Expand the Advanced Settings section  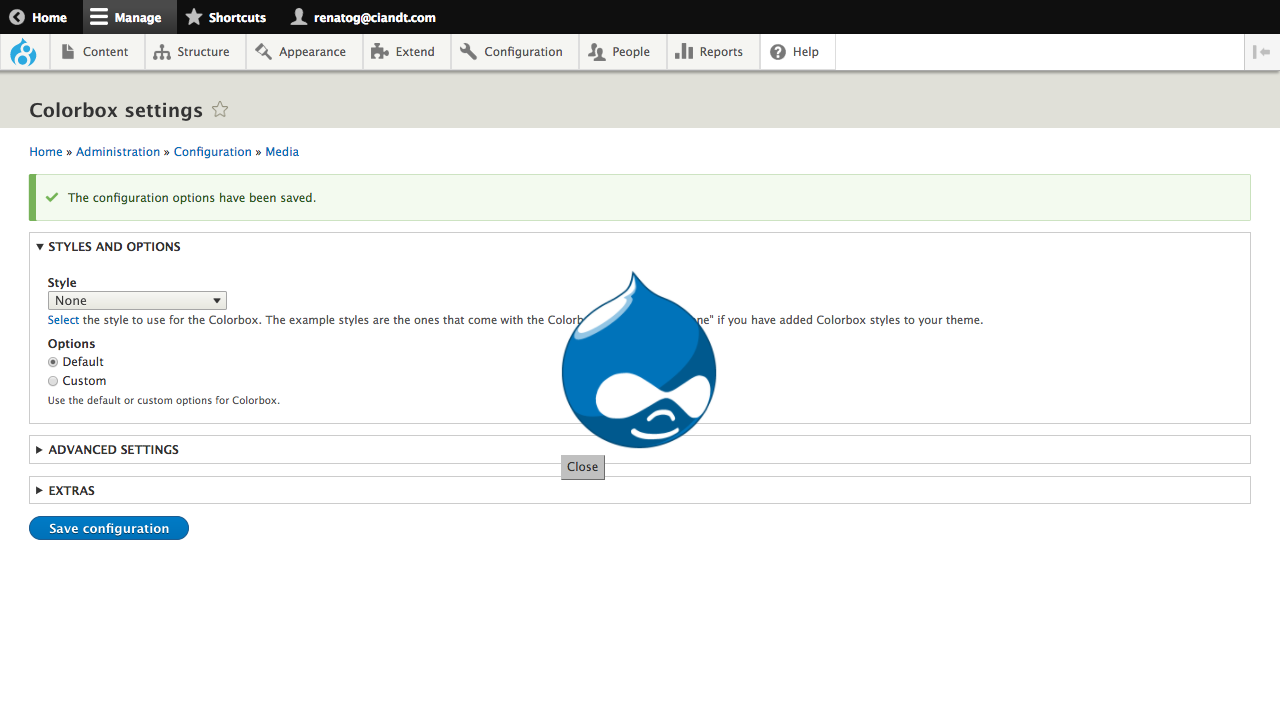click(x=107, y=450)
